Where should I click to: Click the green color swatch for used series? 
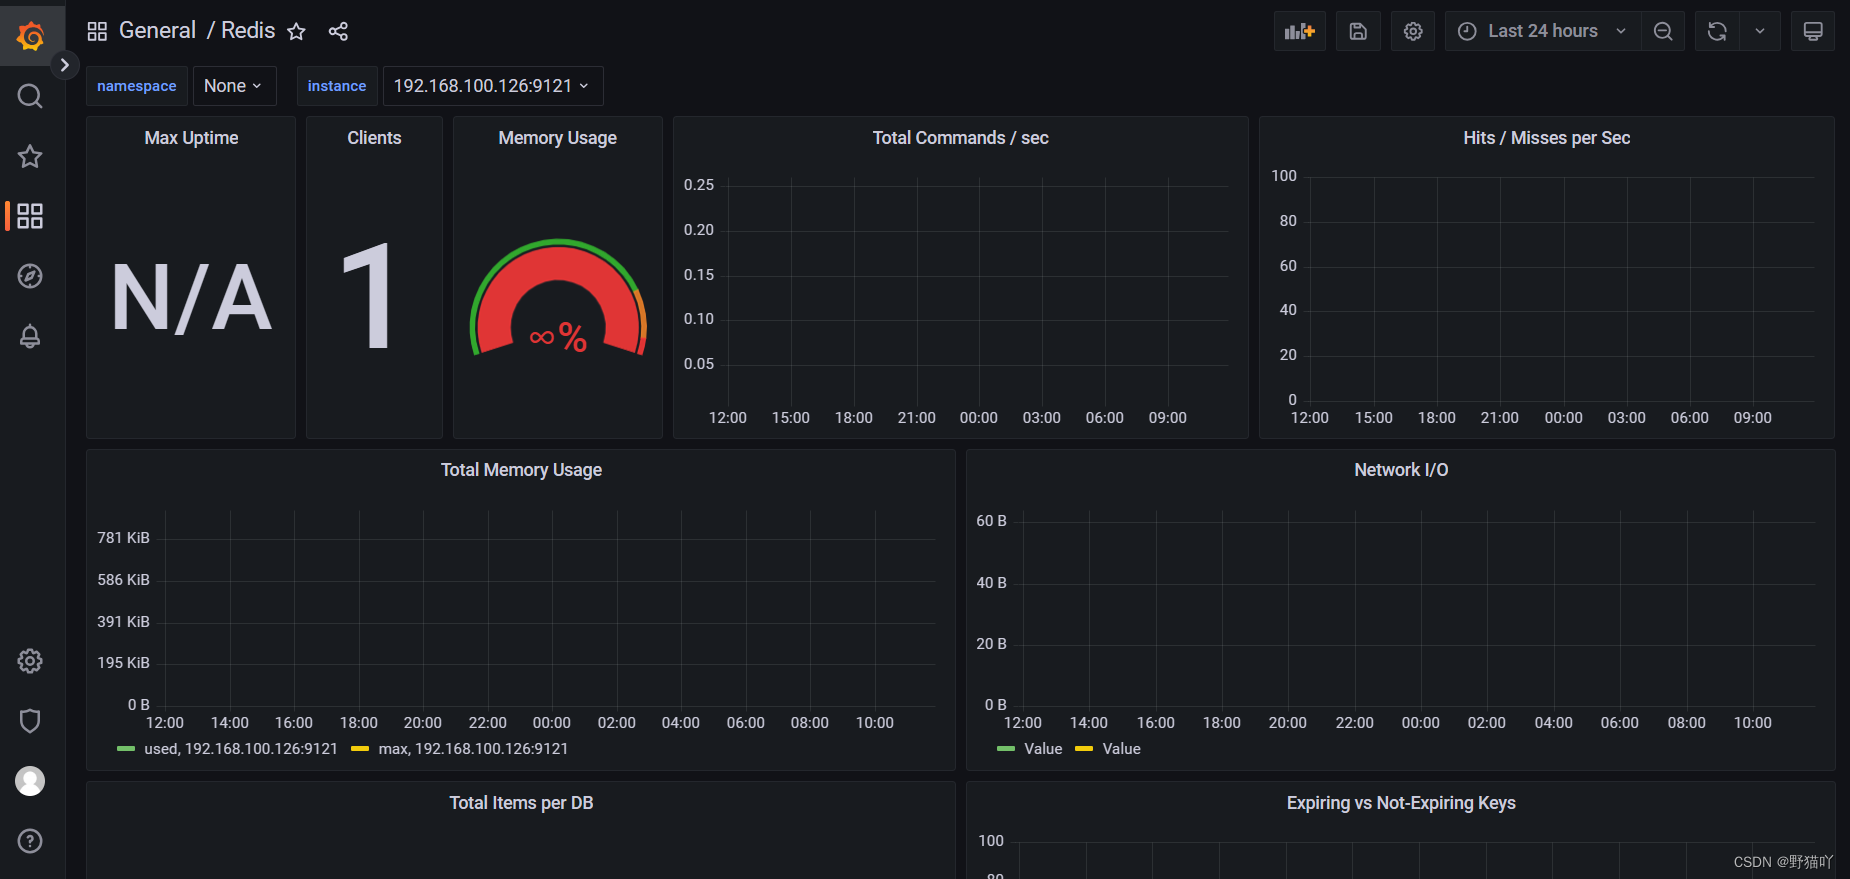point(126,749)
